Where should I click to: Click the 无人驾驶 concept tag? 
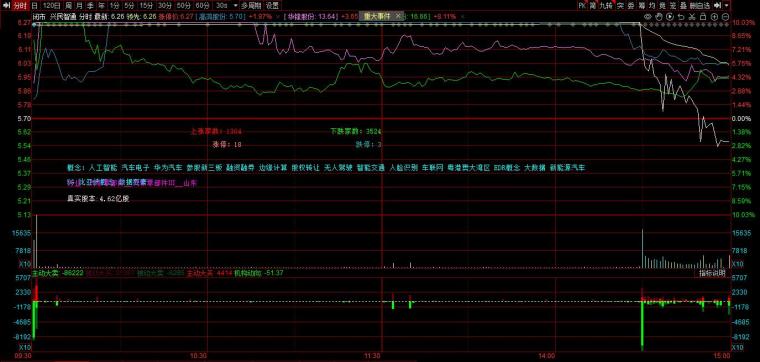[338, 168]
